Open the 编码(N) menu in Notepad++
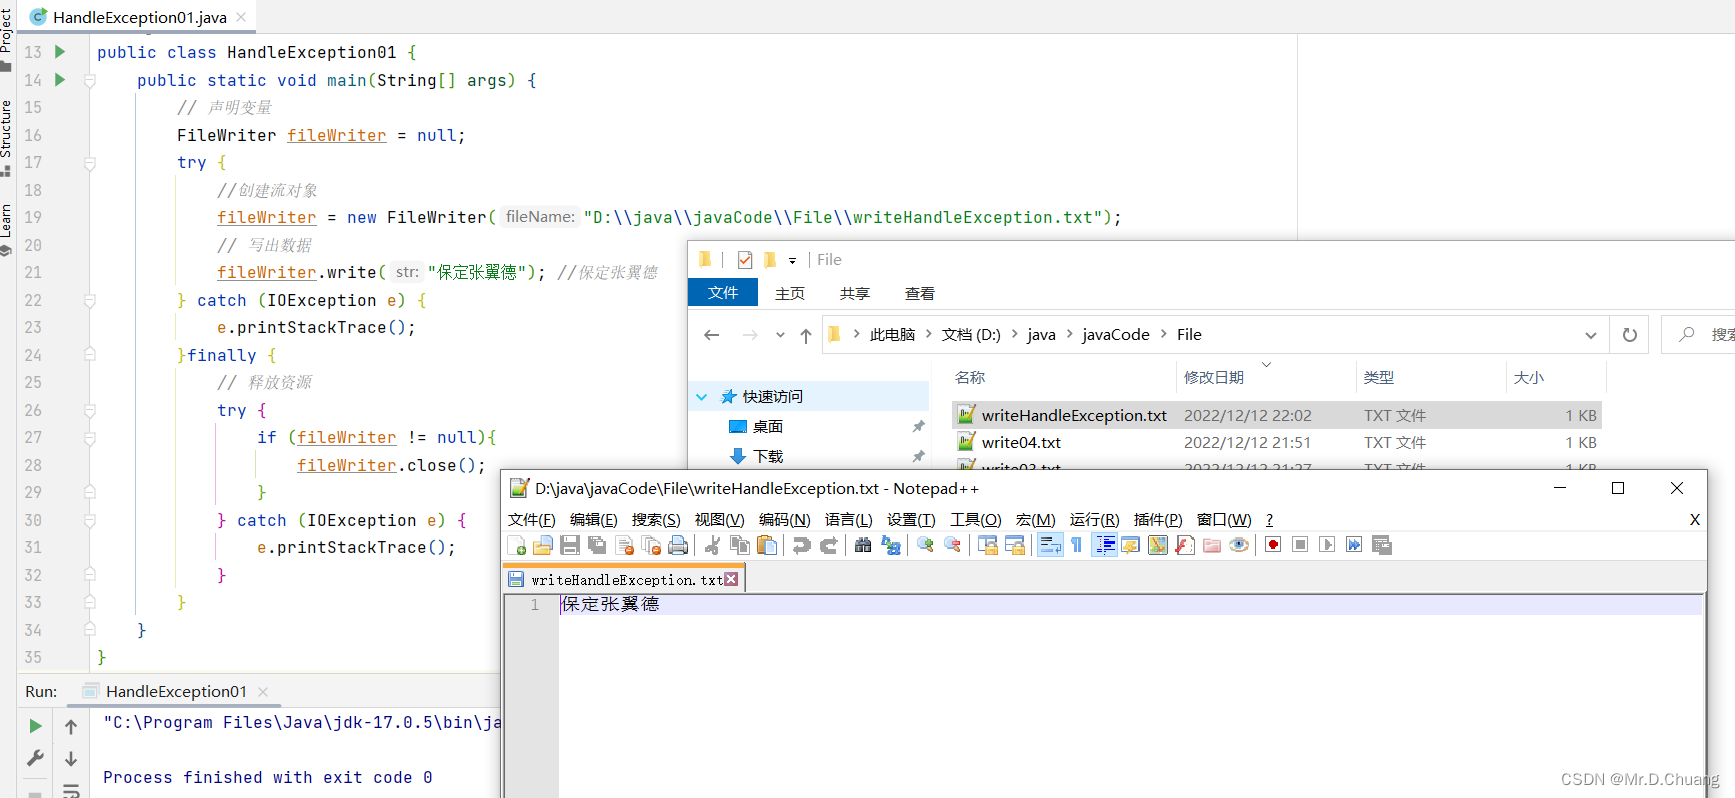Viewport: 1735px width, 798px height. coord(785,519)
